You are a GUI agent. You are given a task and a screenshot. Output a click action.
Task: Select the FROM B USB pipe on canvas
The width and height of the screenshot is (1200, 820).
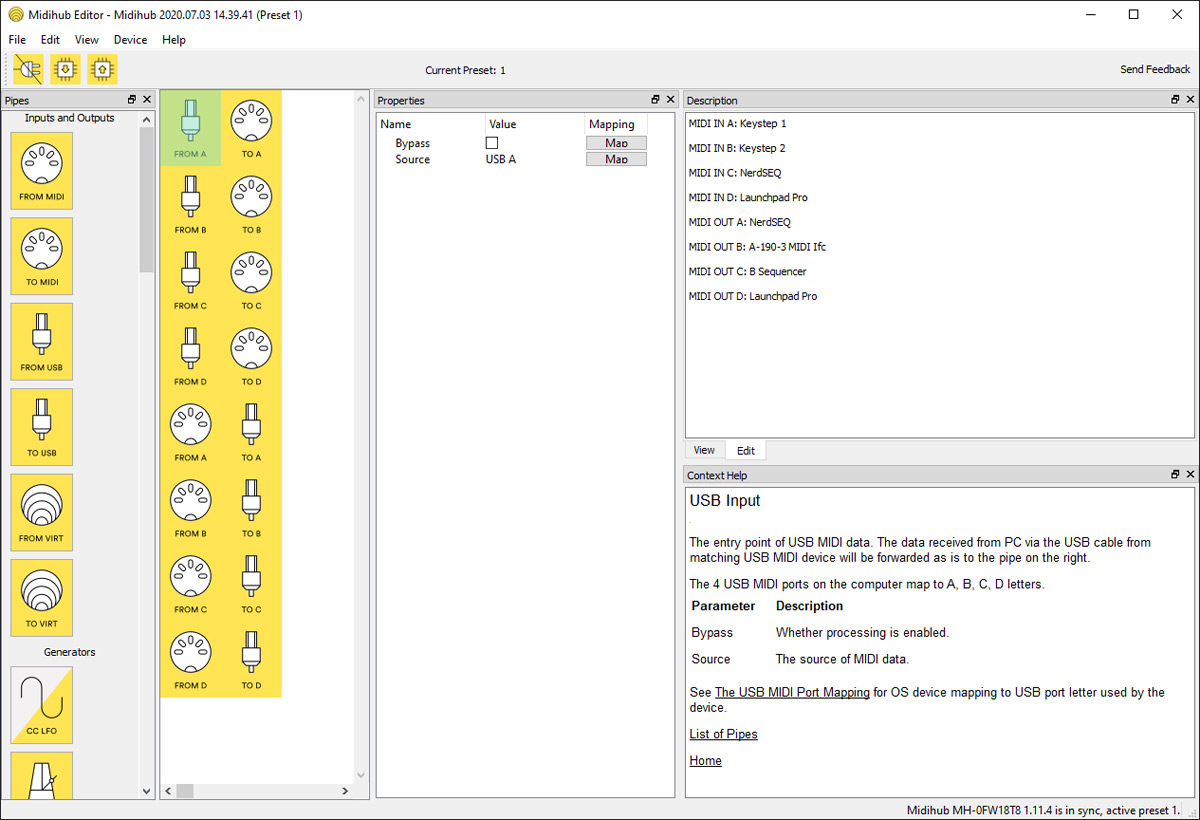point(190,204)
